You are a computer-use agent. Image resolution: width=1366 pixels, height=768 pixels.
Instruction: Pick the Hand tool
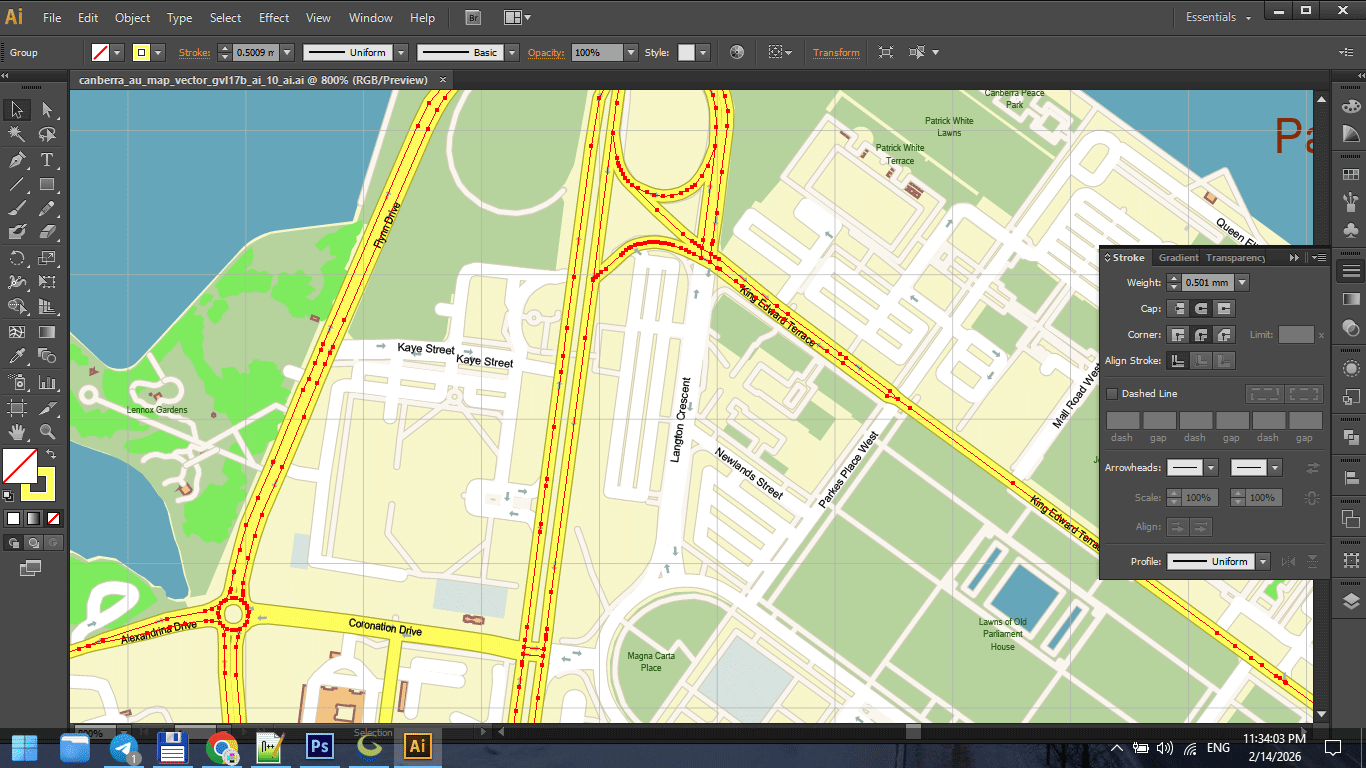[15, 432]
